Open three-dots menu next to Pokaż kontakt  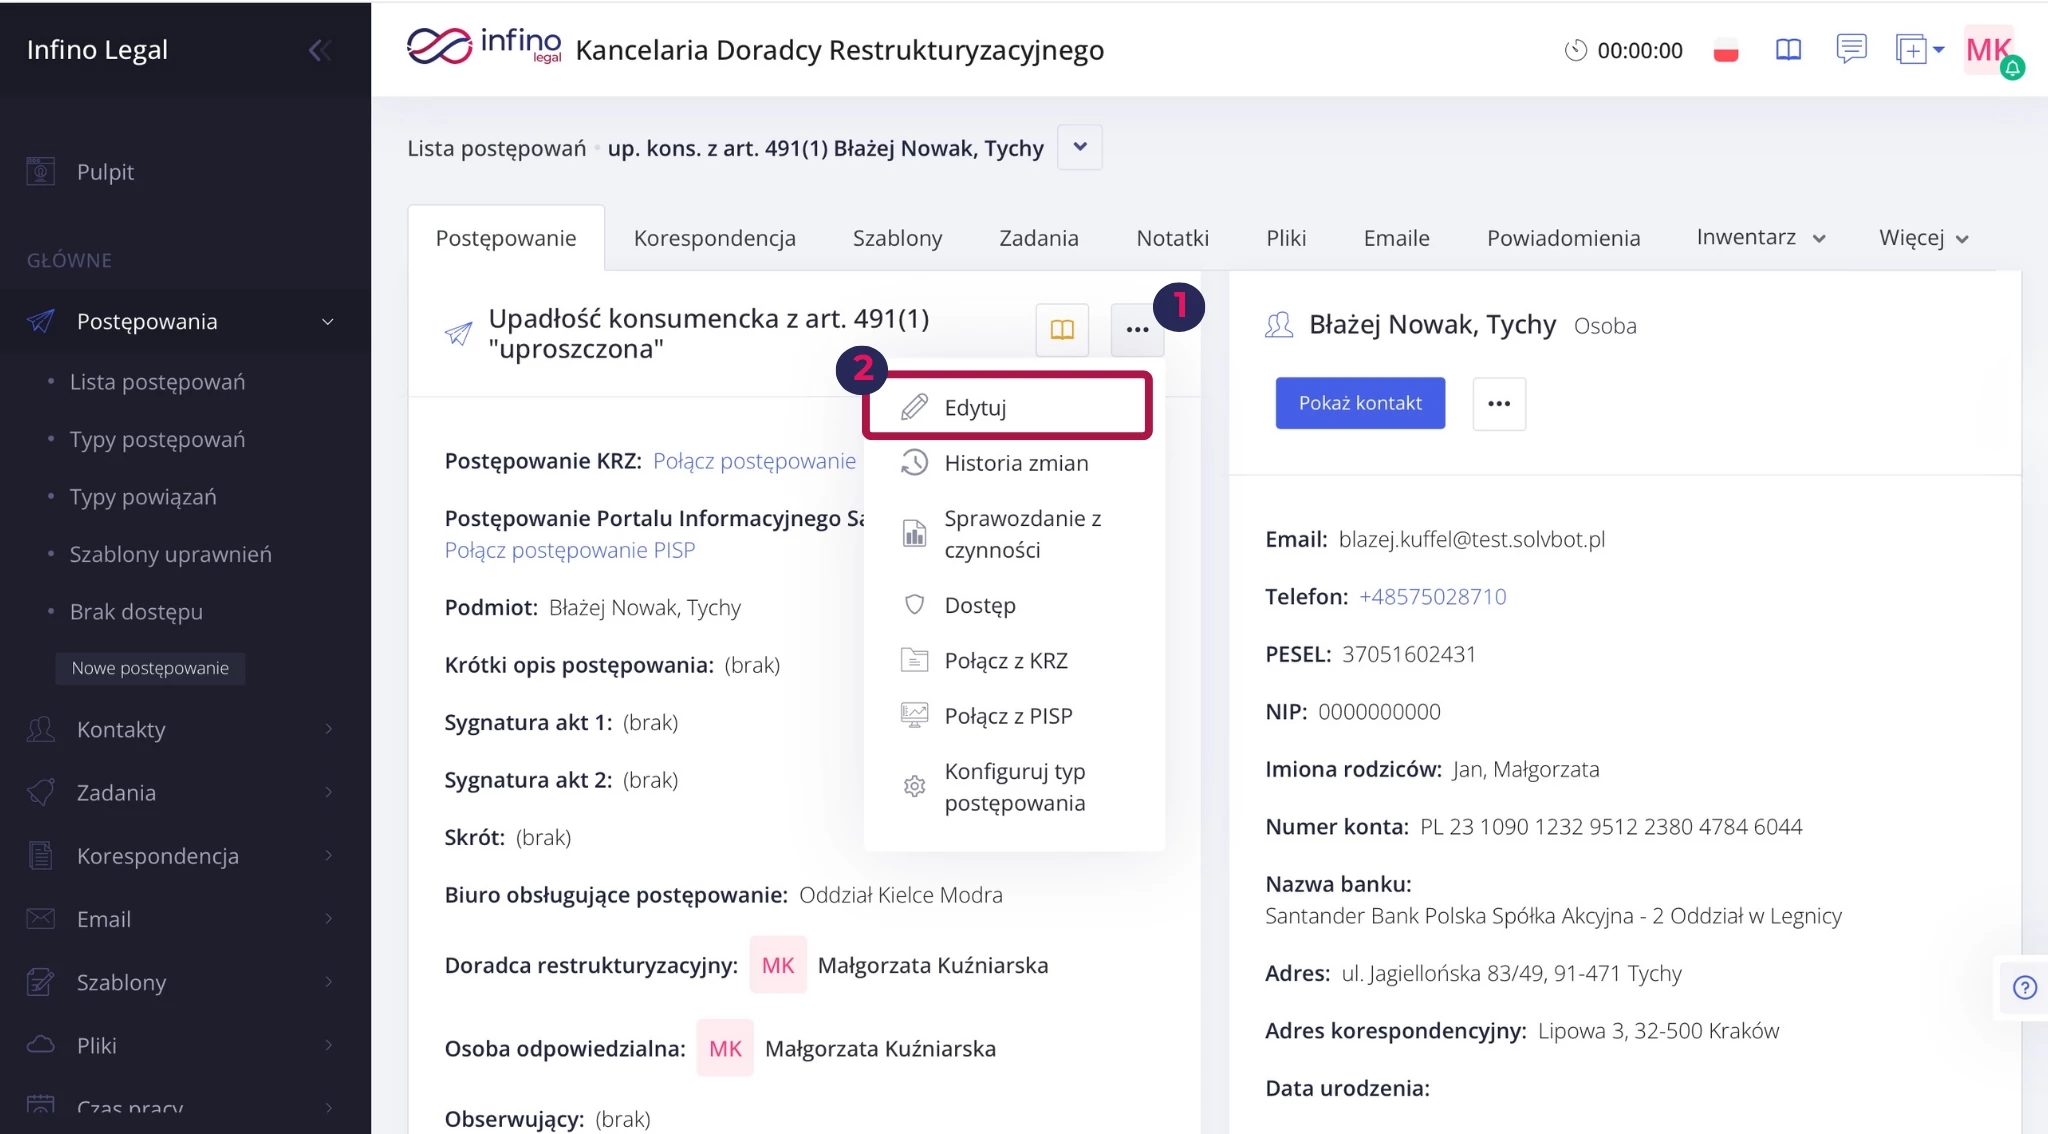click(1498, 404)
